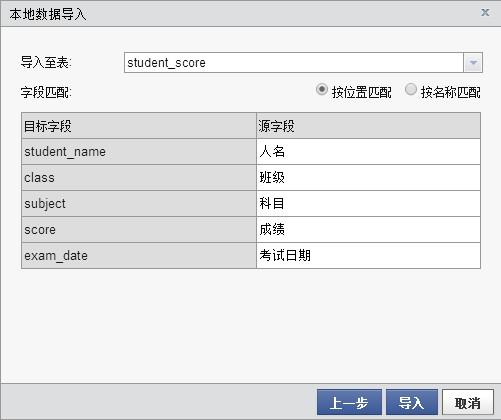Image resolution: width=501 pixels, height=420 pixels.
Task: Click the 人名 source field cell
Action: click(368, 152)
